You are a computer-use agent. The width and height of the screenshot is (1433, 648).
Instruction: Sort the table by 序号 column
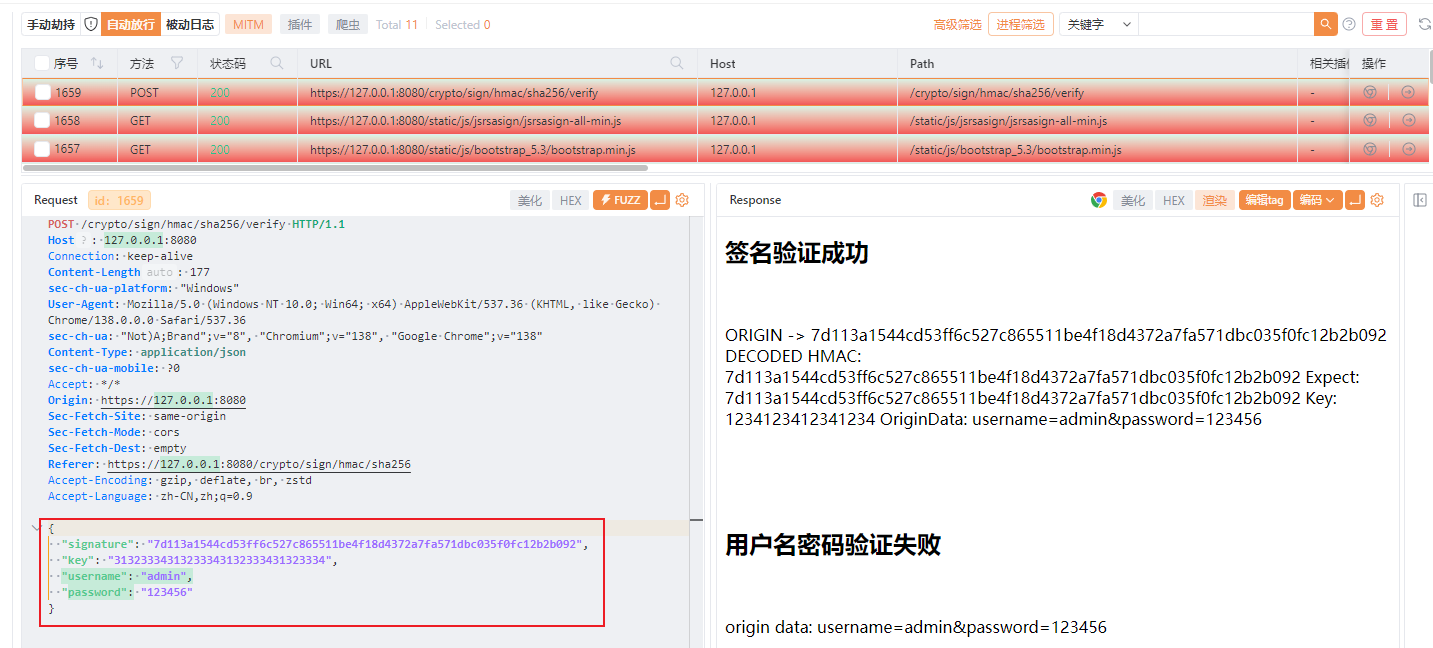tap(97, 63)
